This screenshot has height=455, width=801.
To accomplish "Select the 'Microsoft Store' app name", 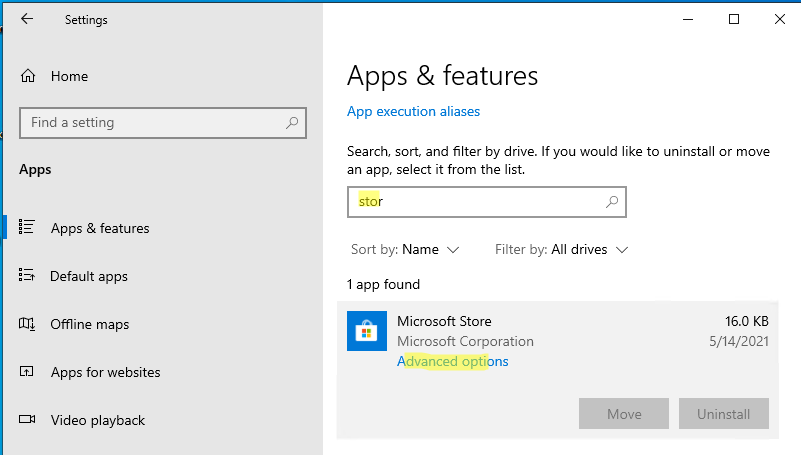I will [x=444, y=321].
